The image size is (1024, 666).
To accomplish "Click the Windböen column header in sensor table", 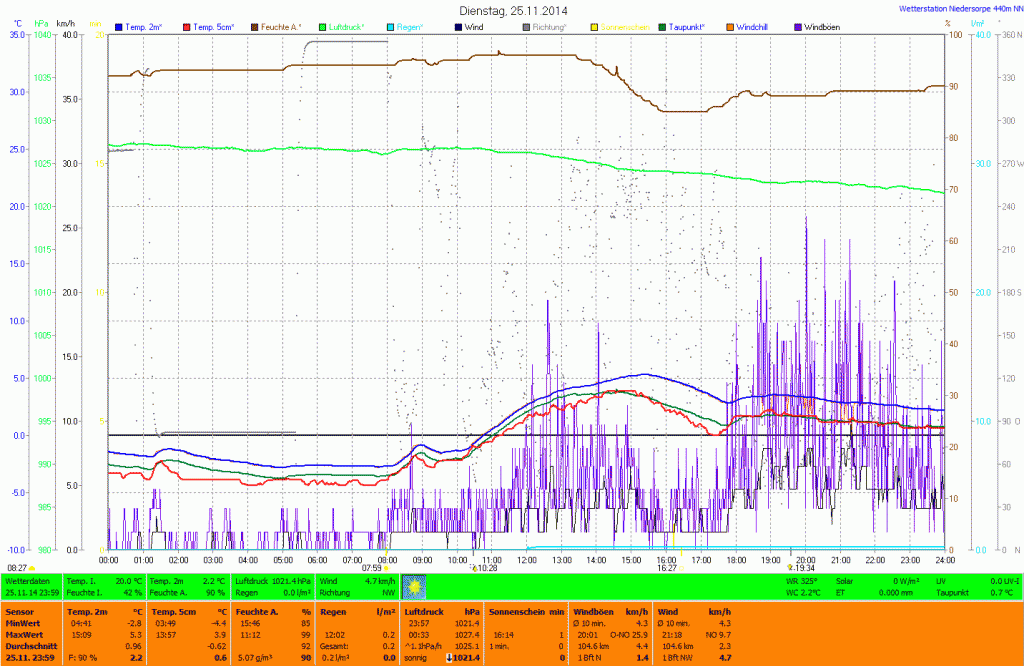I will click(594, 610).
